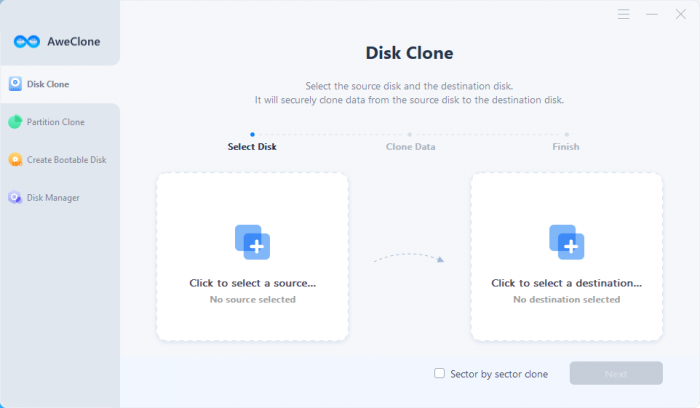This screenshot has height=408, width=700.
Task: Click the blue Select Disk progress dot
Action: [x=252, y=134]
